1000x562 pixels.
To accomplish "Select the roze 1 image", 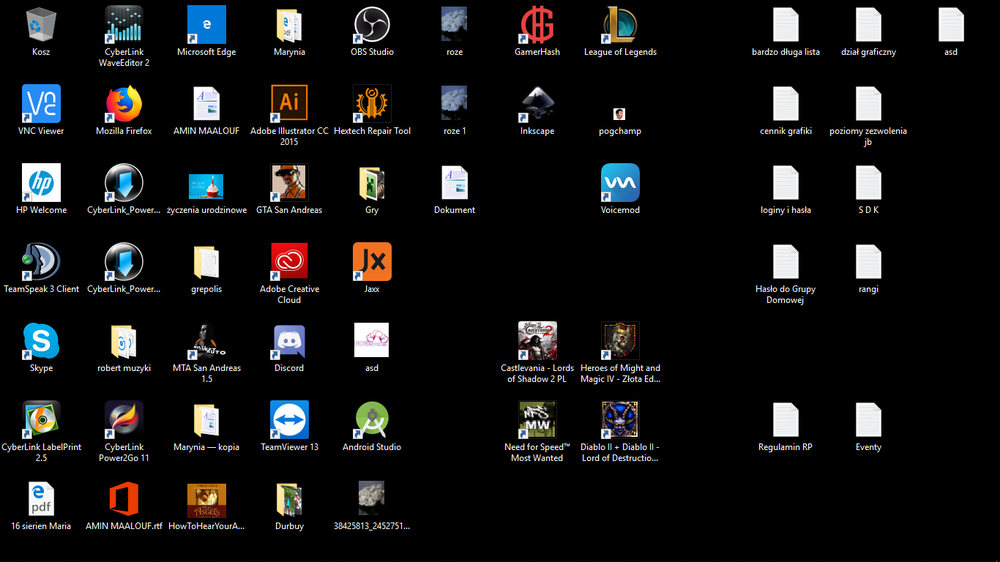I will click(x=454, y=104).
